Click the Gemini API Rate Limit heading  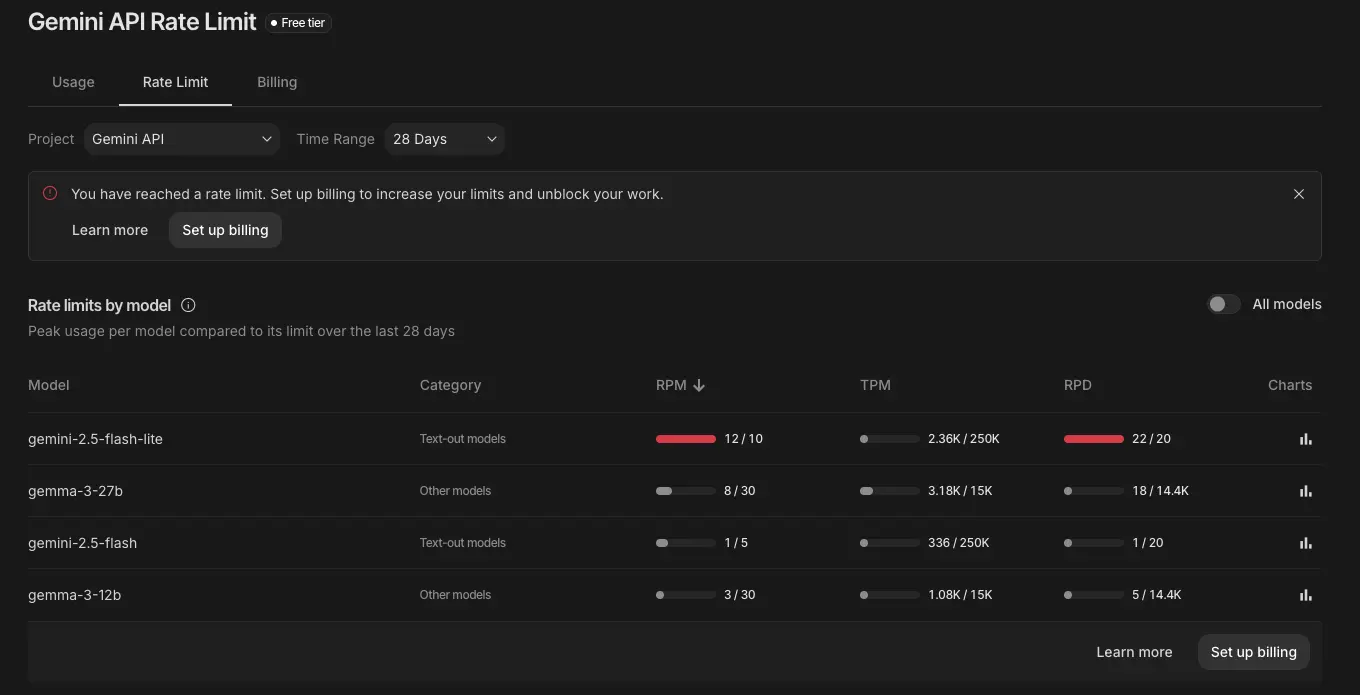[x=142, y=22]
